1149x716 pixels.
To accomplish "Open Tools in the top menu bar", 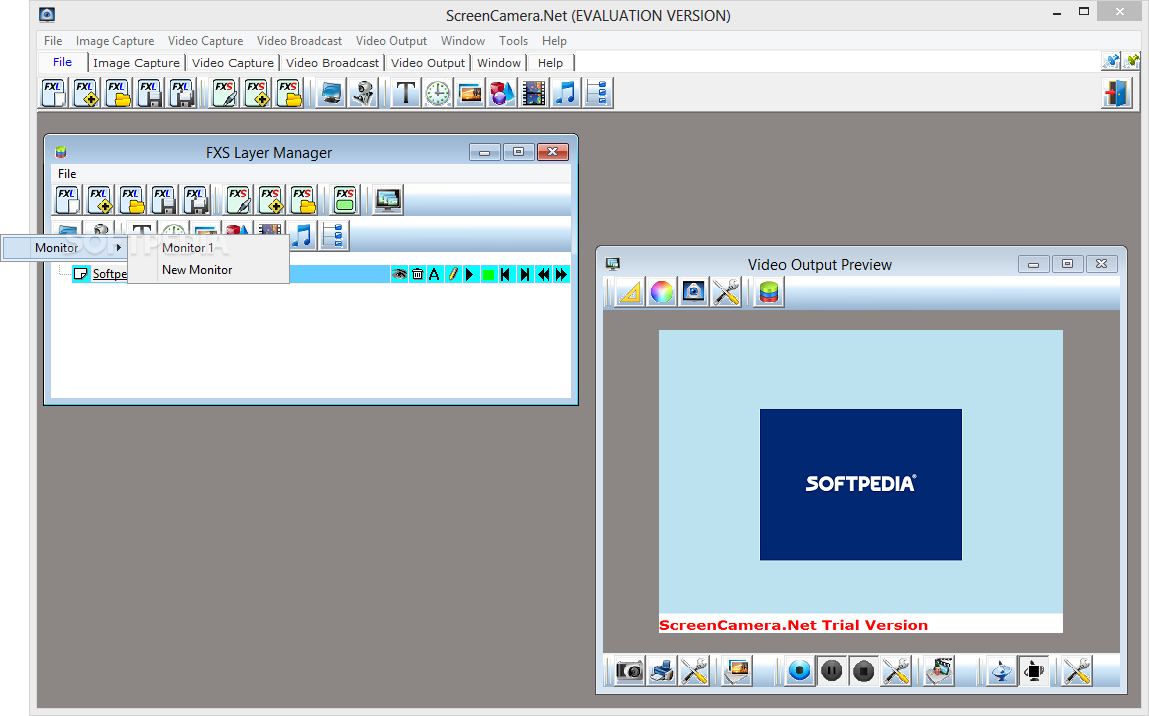I will [513, 41].
